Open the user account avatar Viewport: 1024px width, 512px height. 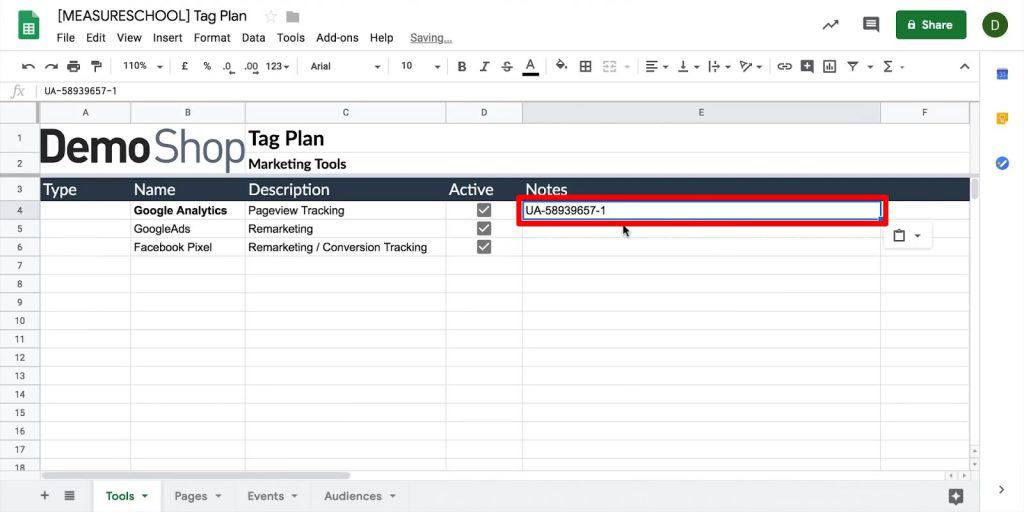995,25
